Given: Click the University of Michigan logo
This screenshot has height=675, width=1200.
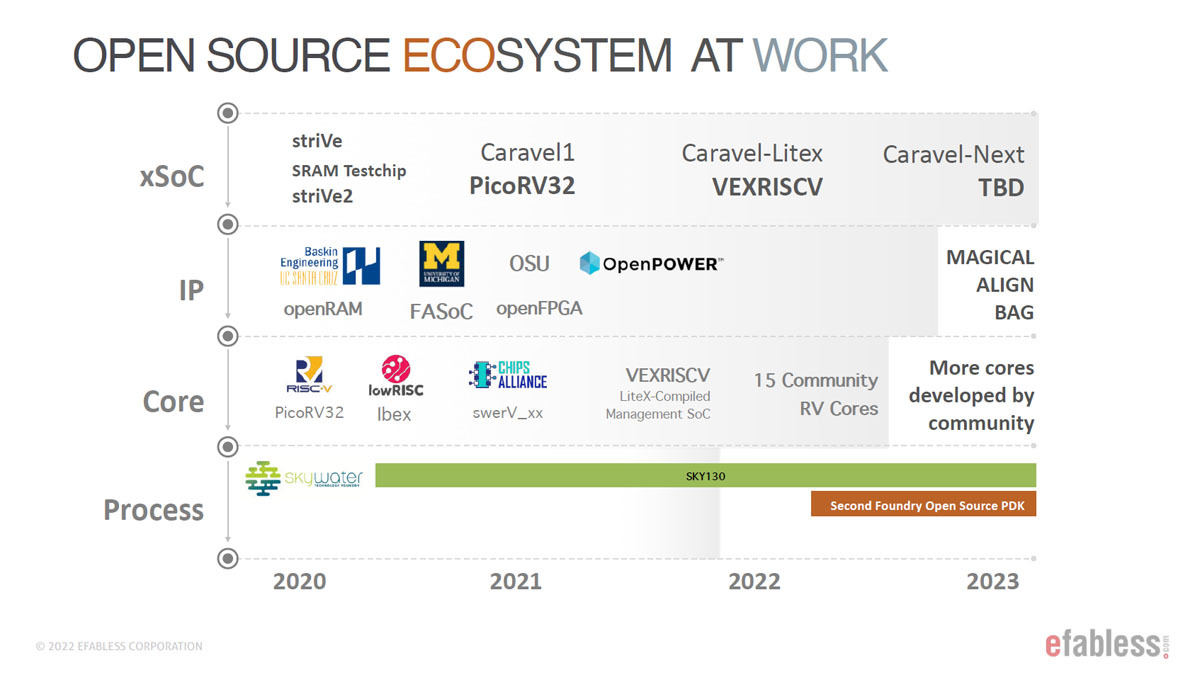Looking at the screenshot, I should coord(441,264).
